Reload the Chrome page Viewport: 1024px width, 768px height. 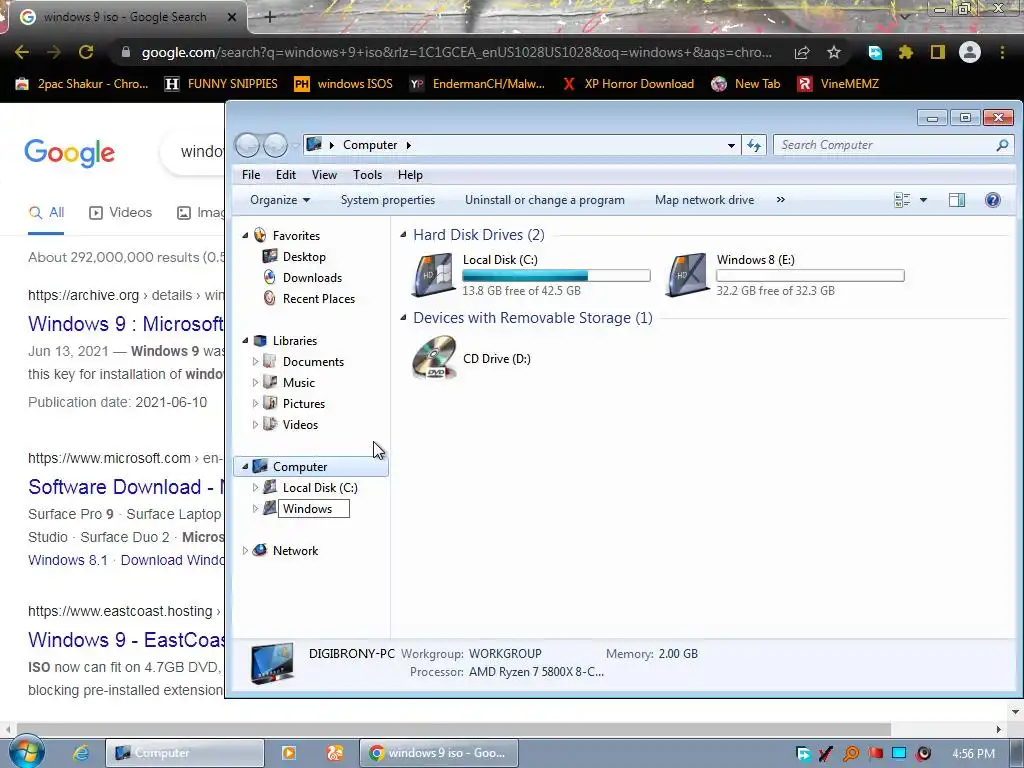tap(86, 52)
